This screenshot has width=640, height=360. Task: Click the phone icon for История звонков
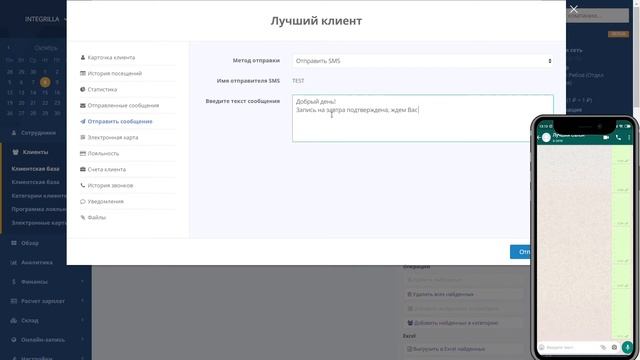83,185
